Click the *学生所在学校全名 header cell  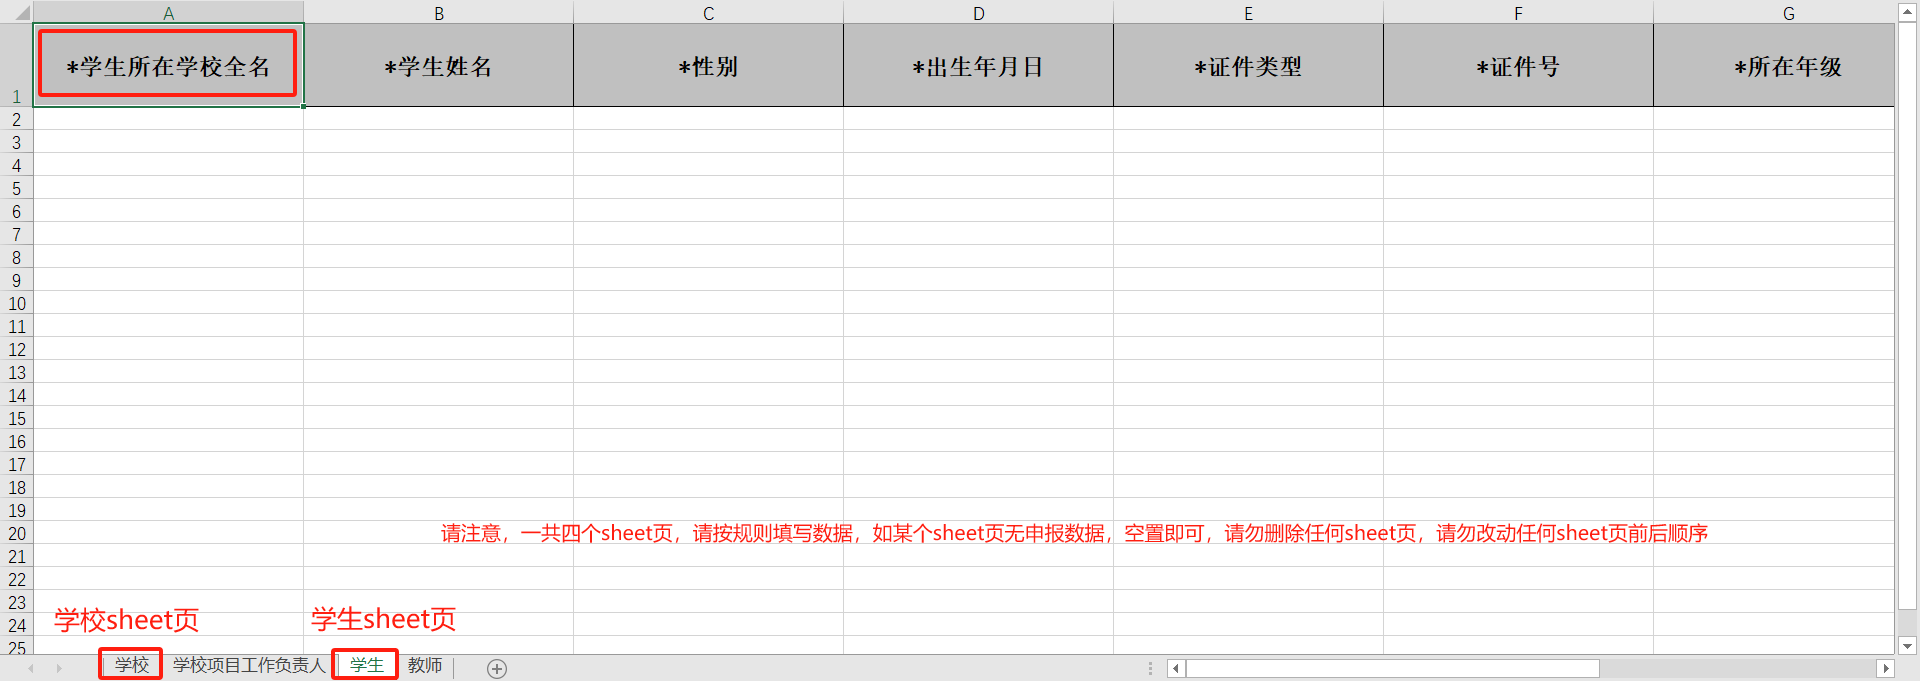tap(169, 65)
